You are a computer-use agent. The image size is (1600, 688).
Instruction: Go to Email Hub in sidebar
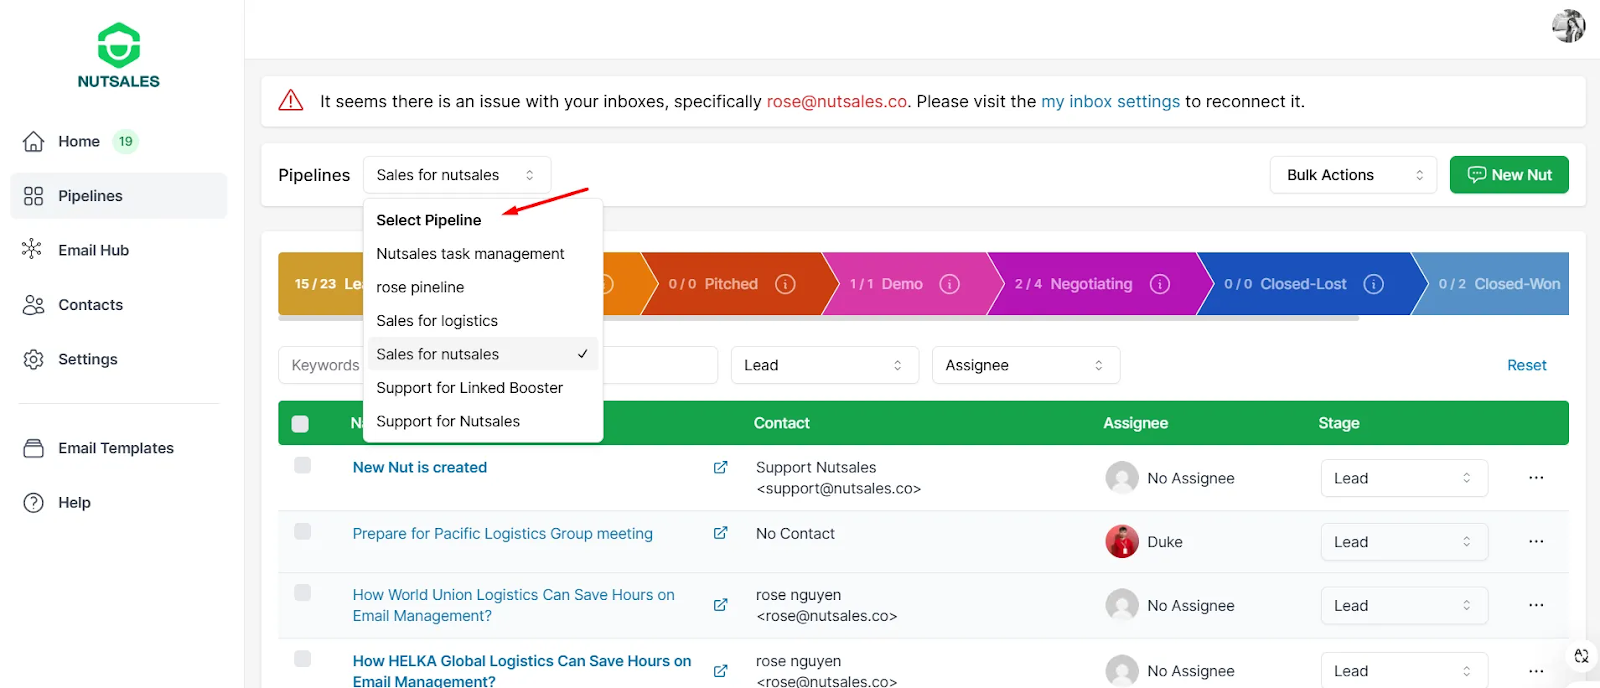pos(93,250)
